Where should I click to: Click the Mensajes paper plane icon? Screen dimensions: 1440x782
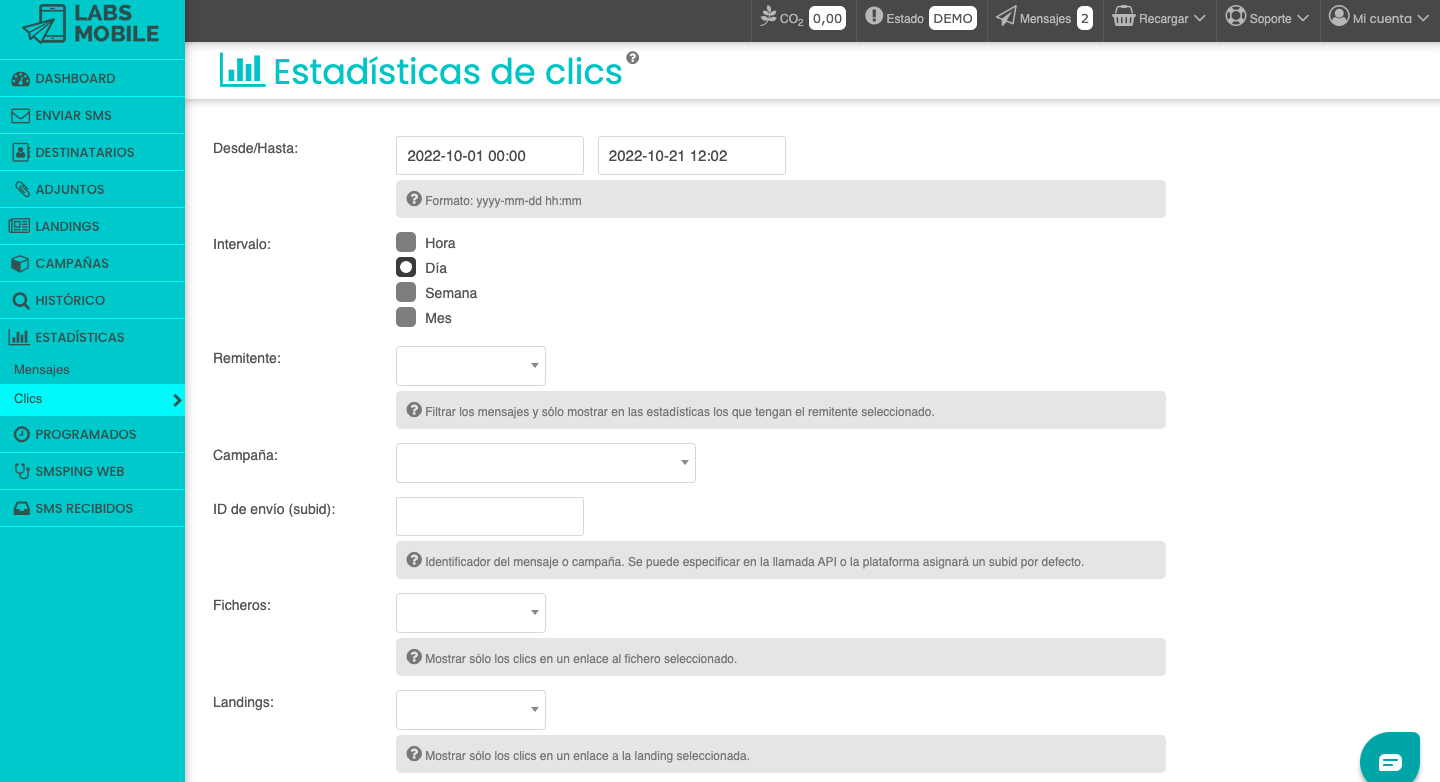coord(1006,17)
